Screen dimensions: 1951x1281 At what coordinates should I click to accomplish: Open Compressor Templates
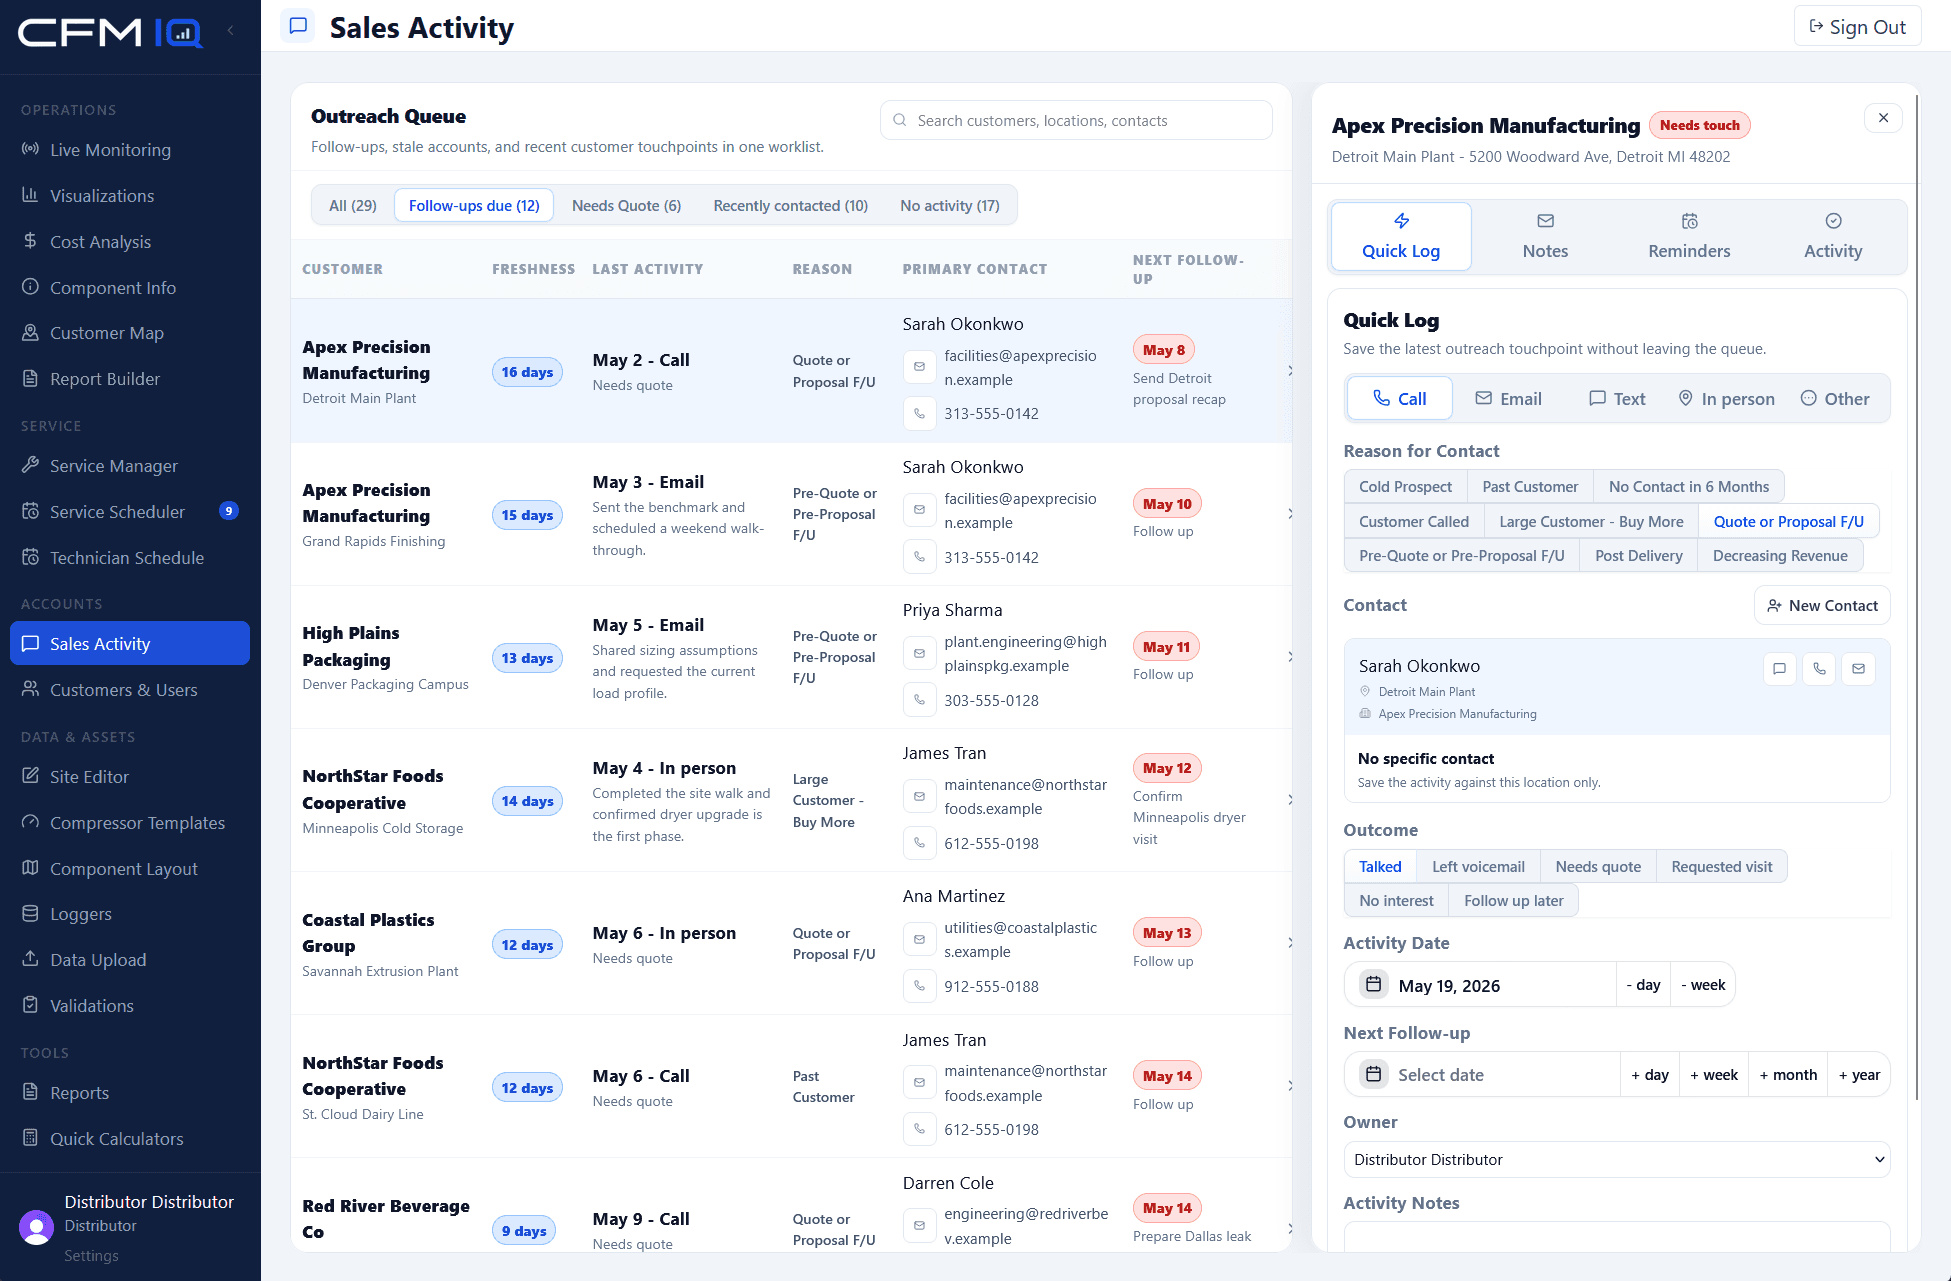130,822
